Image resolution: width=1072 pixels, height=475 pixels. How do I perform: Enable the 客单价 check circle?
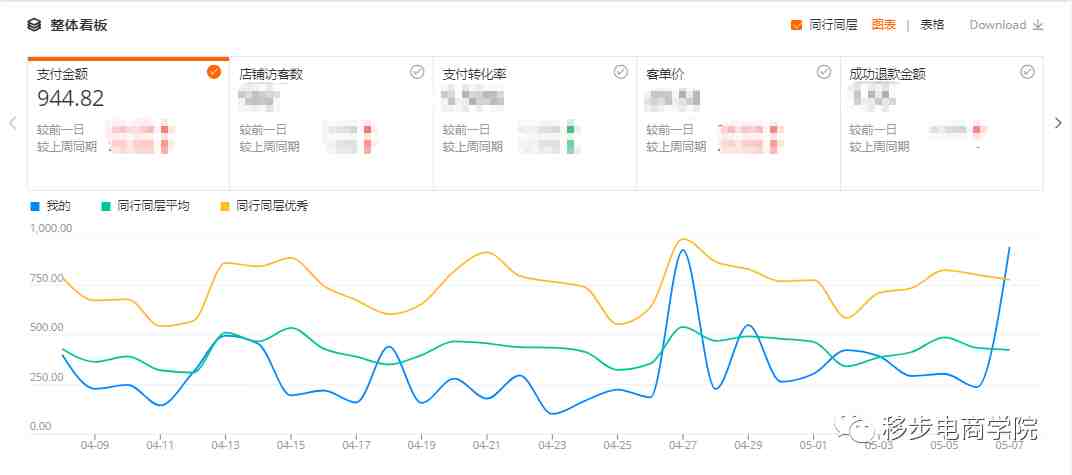click(824, 72)
